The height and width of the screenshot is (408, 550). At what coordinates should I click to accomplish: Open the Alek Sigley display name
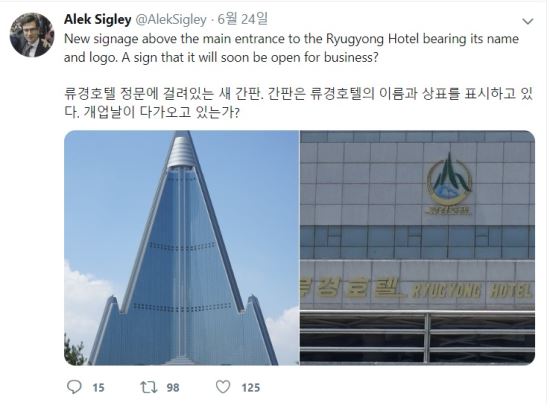[98, 19]
